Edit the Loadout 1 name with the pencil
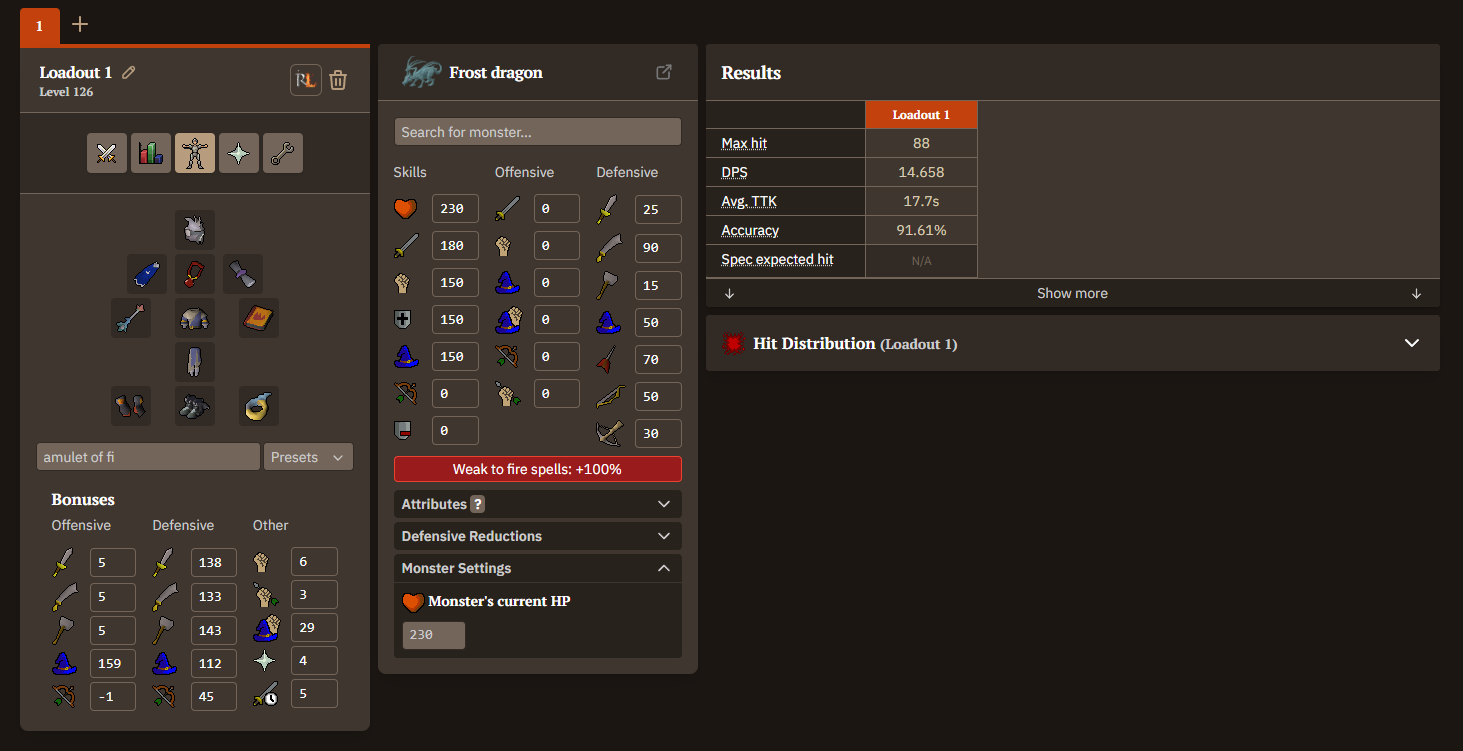Screen dimensions: 1463x751 [129, 72]
